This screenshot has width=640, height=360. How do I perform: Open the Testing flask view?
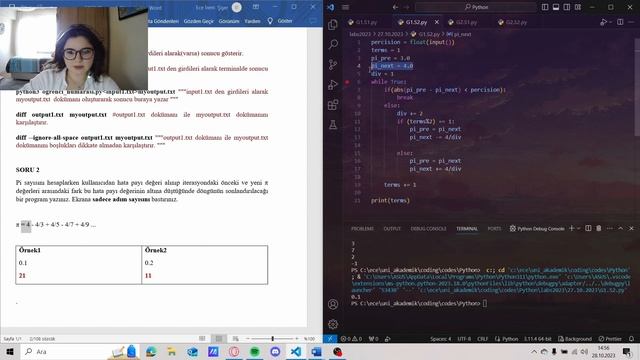[333, 124]
